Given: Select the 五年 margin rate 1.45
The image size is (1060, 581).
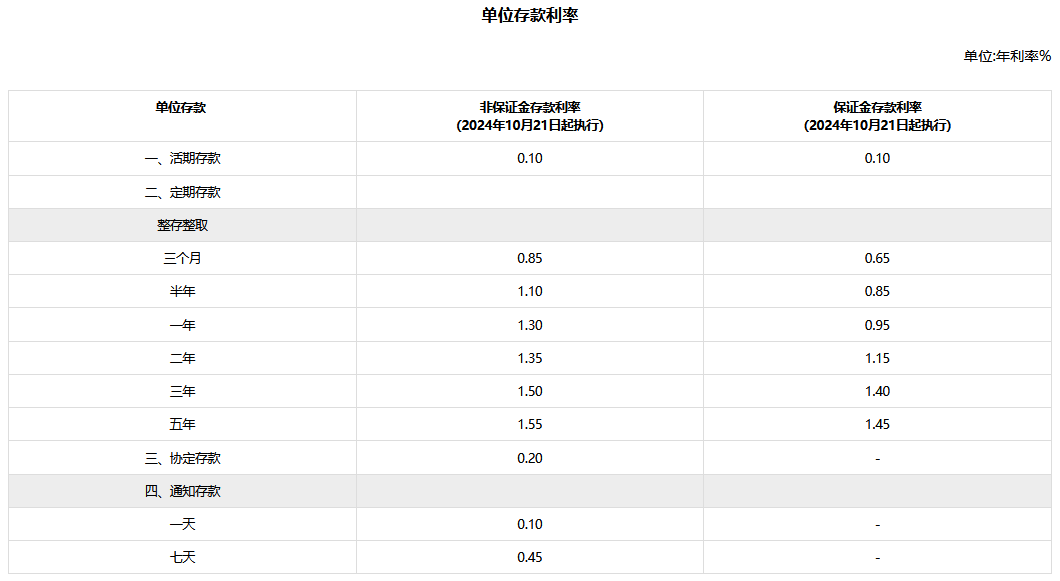Looking at the screenshot, I should (x=877, y=425).
